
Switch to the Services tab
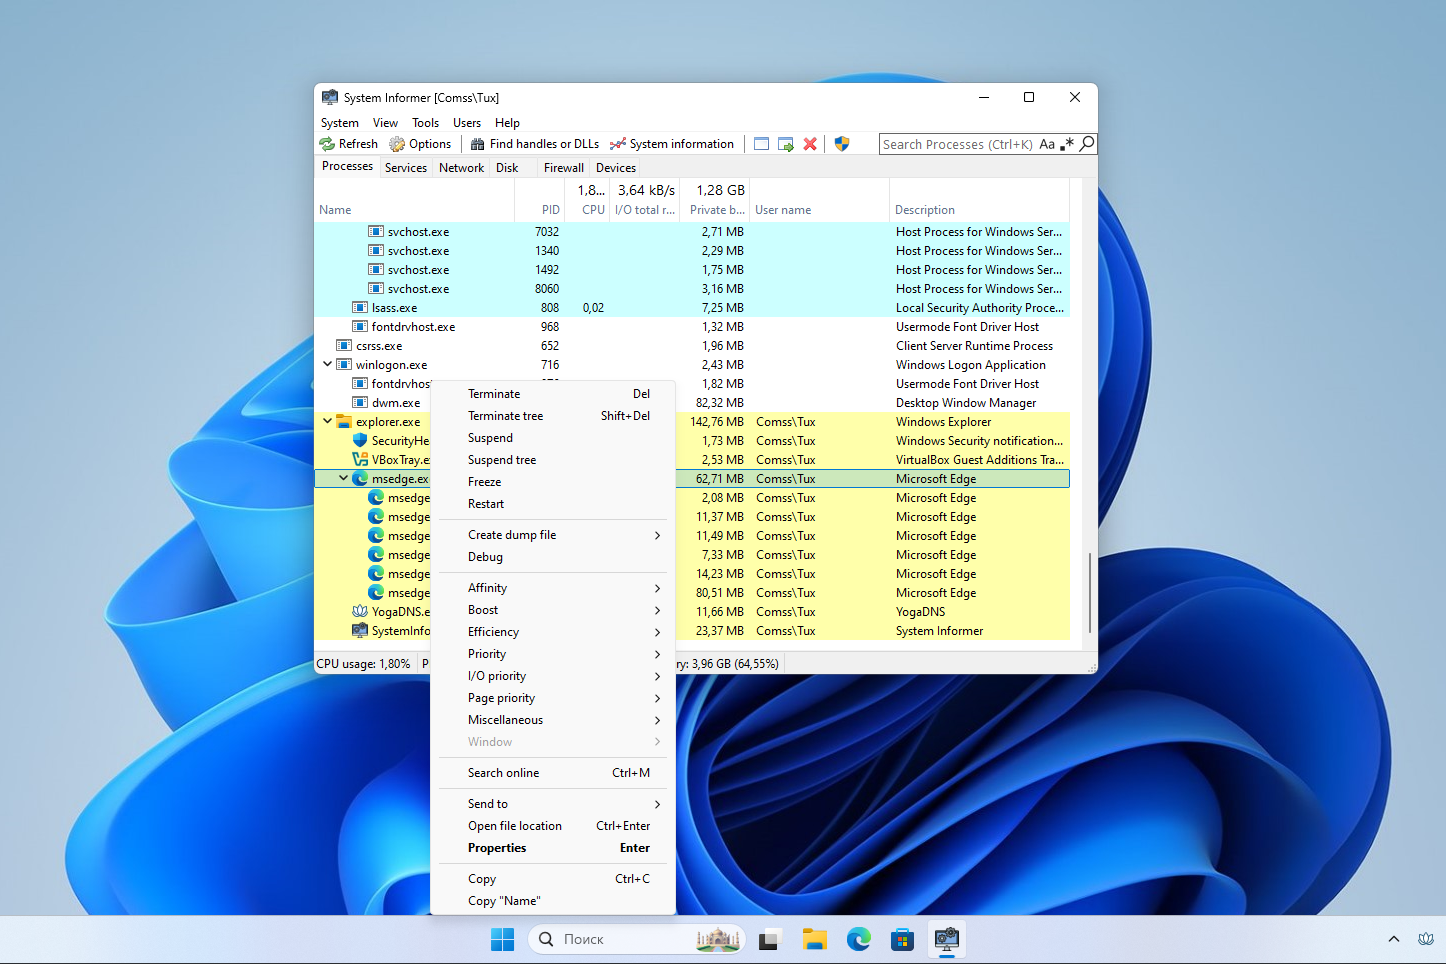406,168
